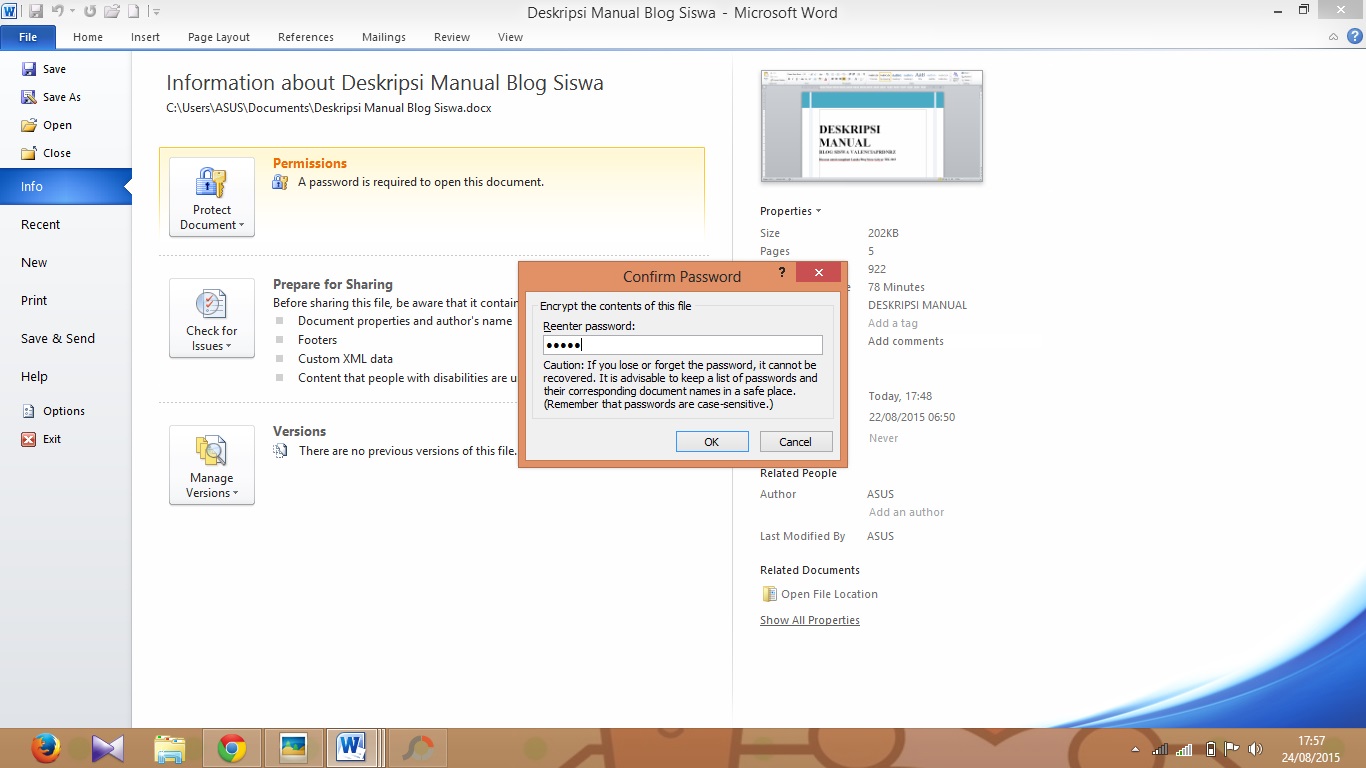Click the Reenter password input box
1366x768 pixels.
[683, 345]
